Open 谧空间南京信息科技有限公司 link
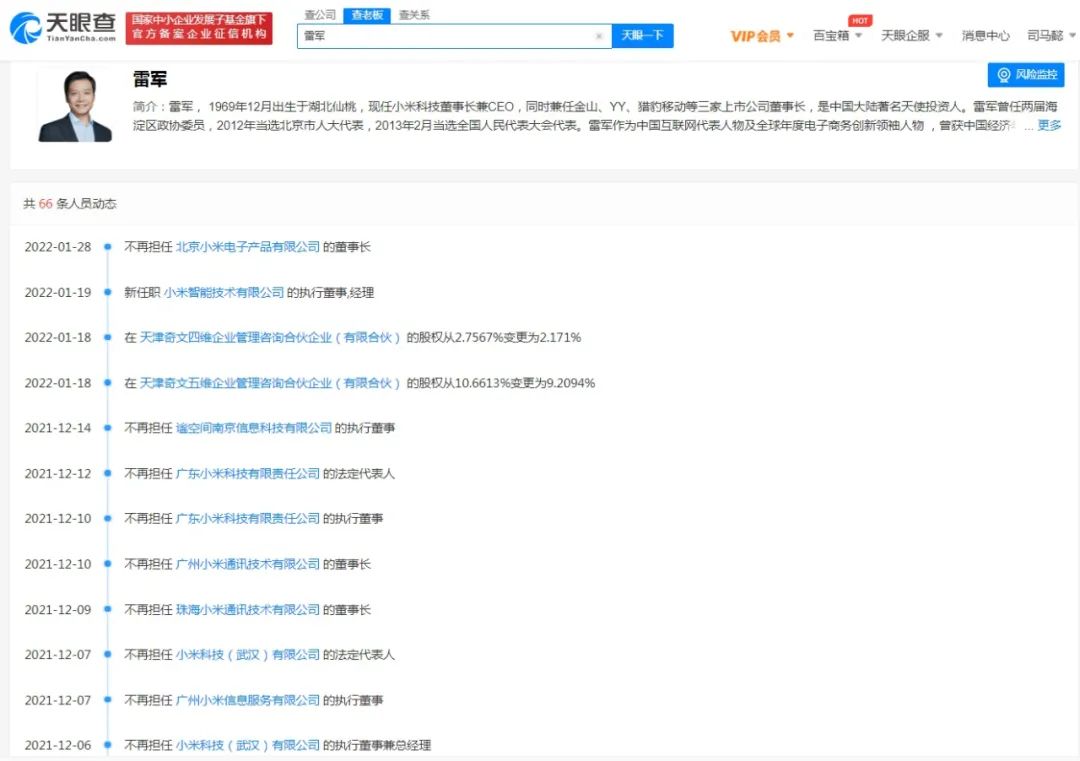Screen dimensions: 1080x761 (254, 428)
